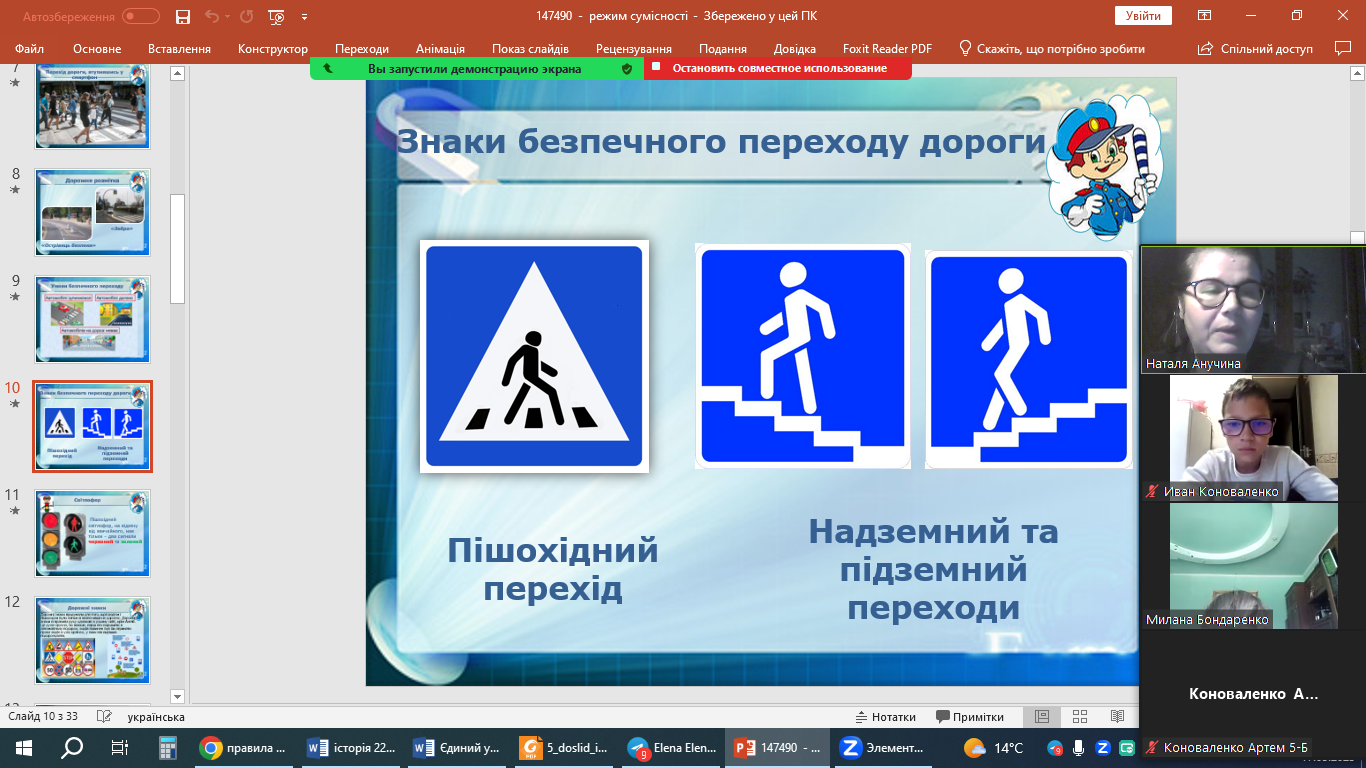
Task: Select slide 9 thumbnail
Action: pos(92,319)
